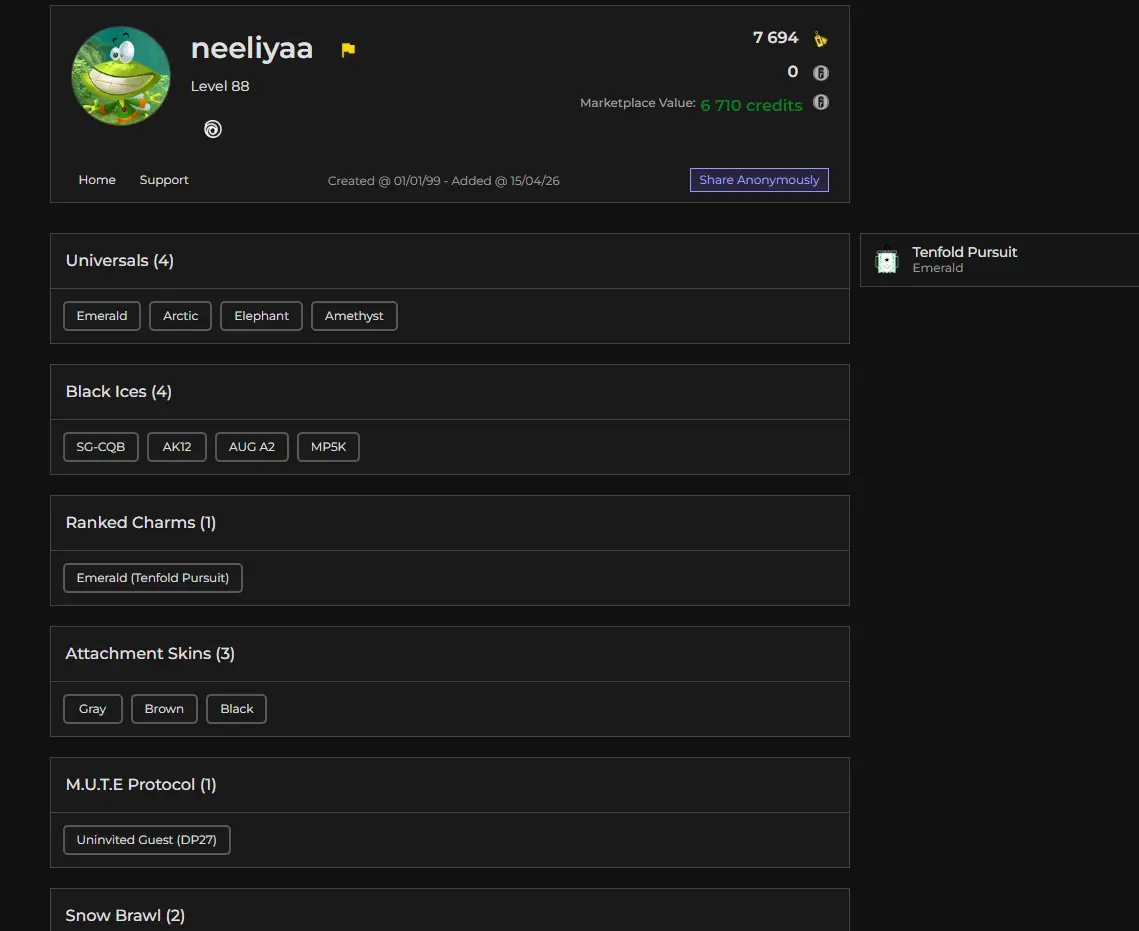Viewport: 1139px width, 931px height.
Task: Click the Black Ices (4) section header
Action: [x=119, y=392]
